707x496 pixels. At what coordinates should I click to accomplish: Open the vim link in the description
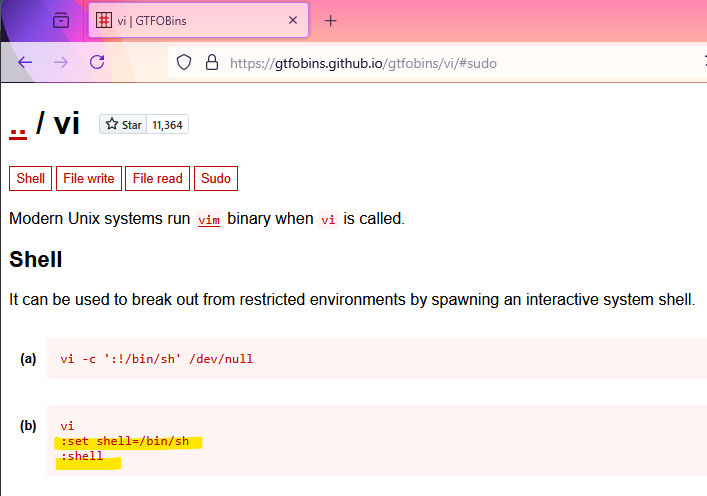[x=209, y=220]
